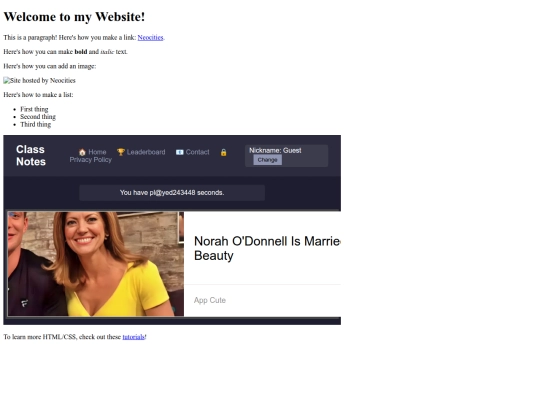Click the woman in yellow ad thumbnail
Screen dimensions: 540x405
[96, 264]
